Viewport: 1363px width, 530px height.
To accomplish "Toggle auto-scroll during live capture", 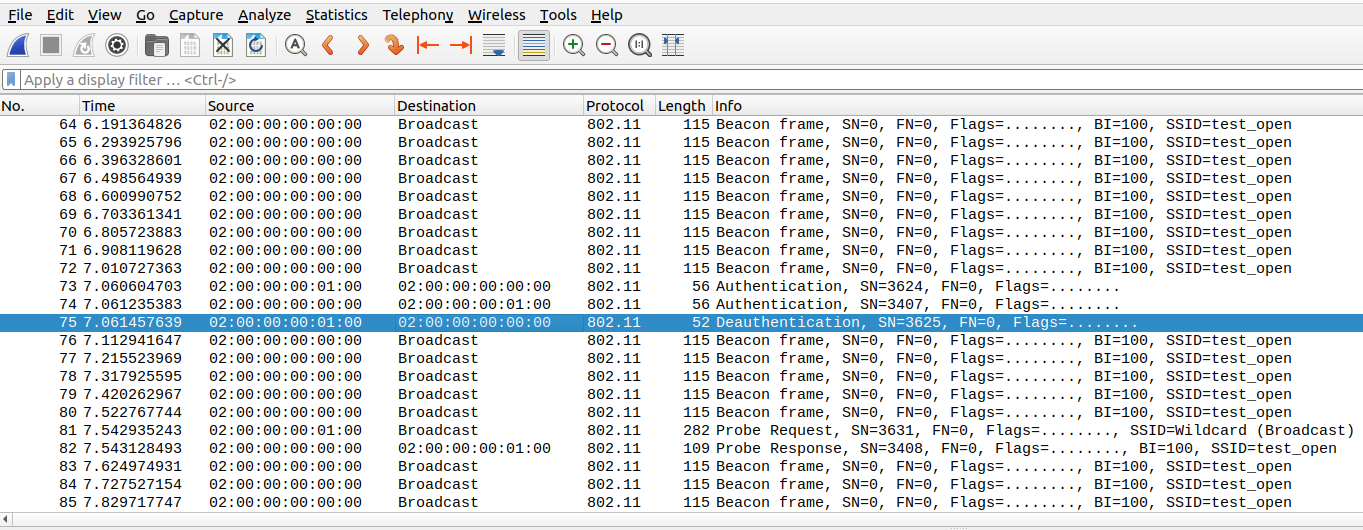I will tap(493, 45).
